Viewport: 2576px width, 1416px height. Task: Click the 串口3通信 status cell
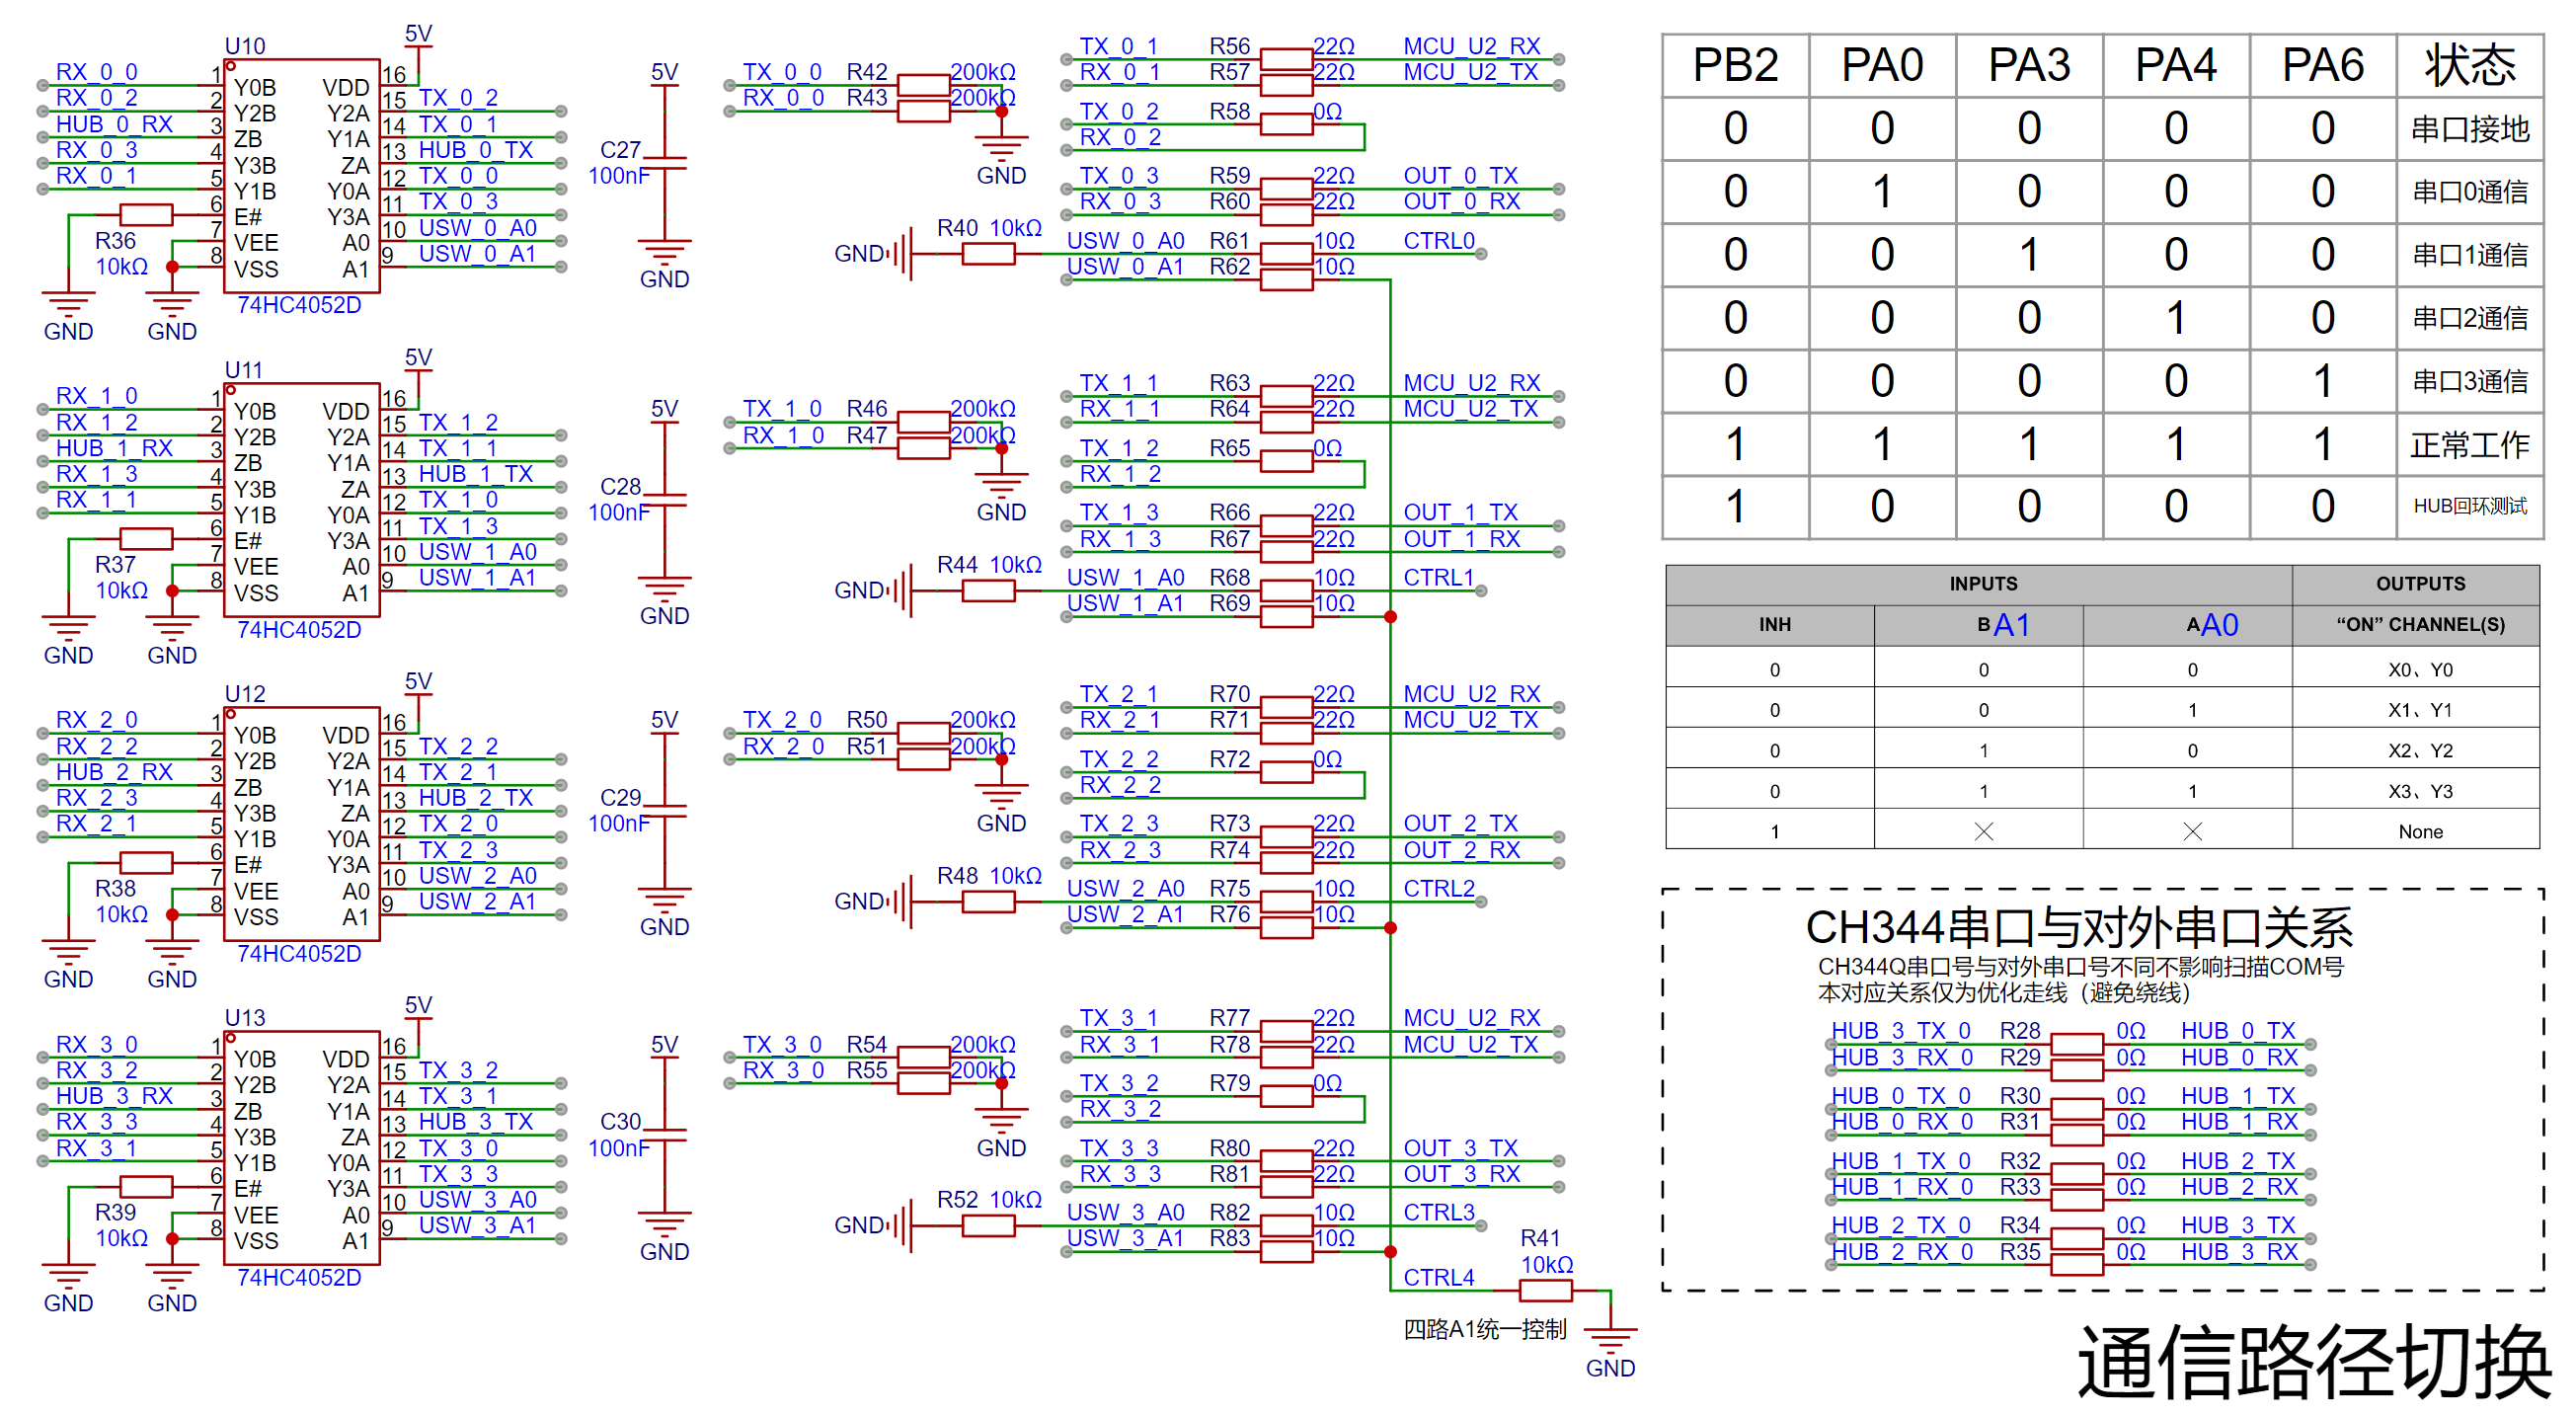(x=2470, y=381)
